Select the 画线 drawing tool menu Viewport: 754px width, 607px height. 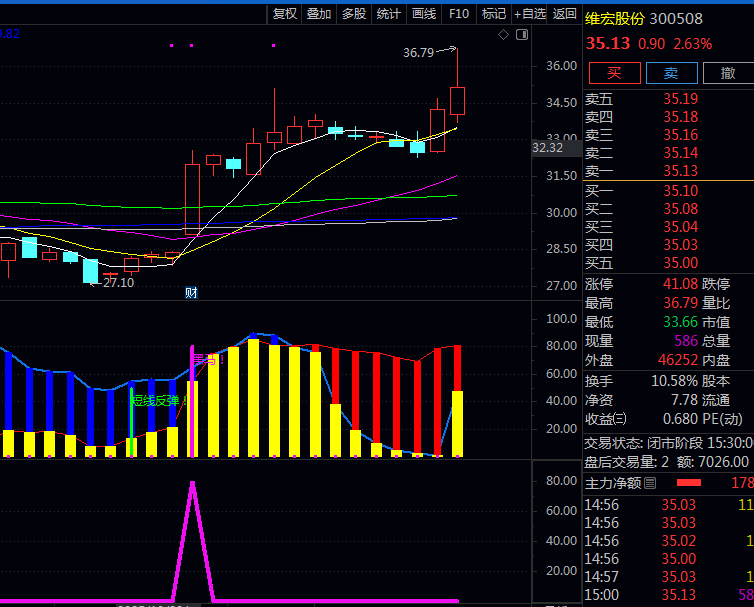click(424, 14)
